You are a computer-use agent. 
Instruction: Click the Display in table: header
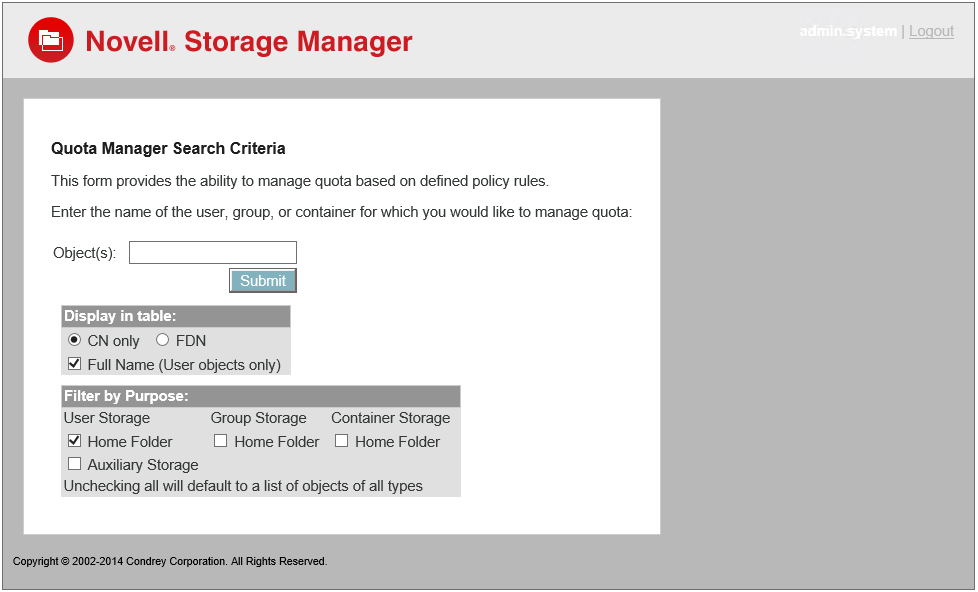176,316
